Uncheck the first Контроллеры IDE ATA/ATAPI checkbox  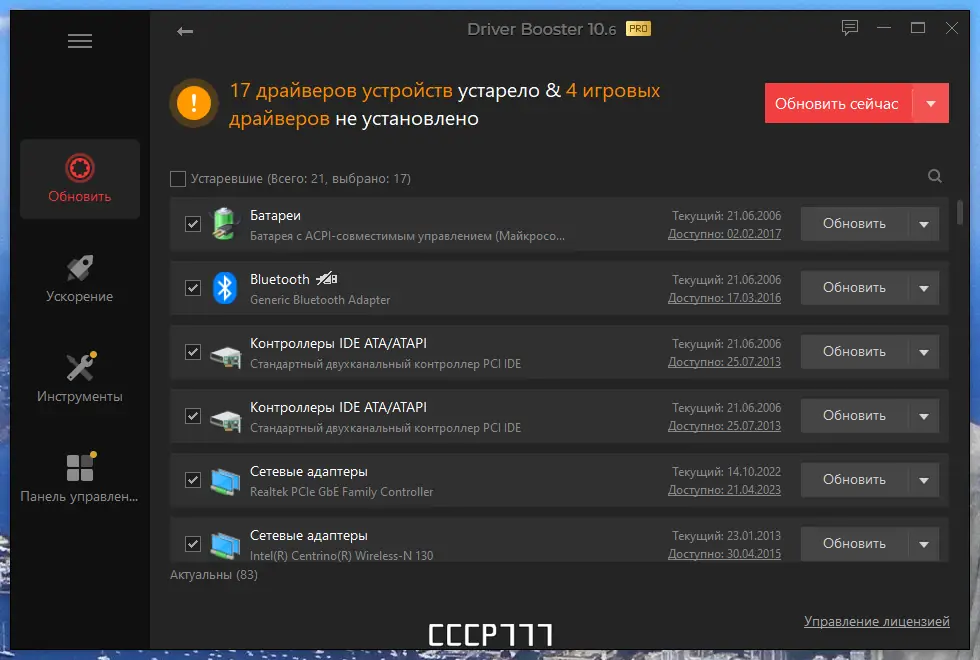coord(192,352)
